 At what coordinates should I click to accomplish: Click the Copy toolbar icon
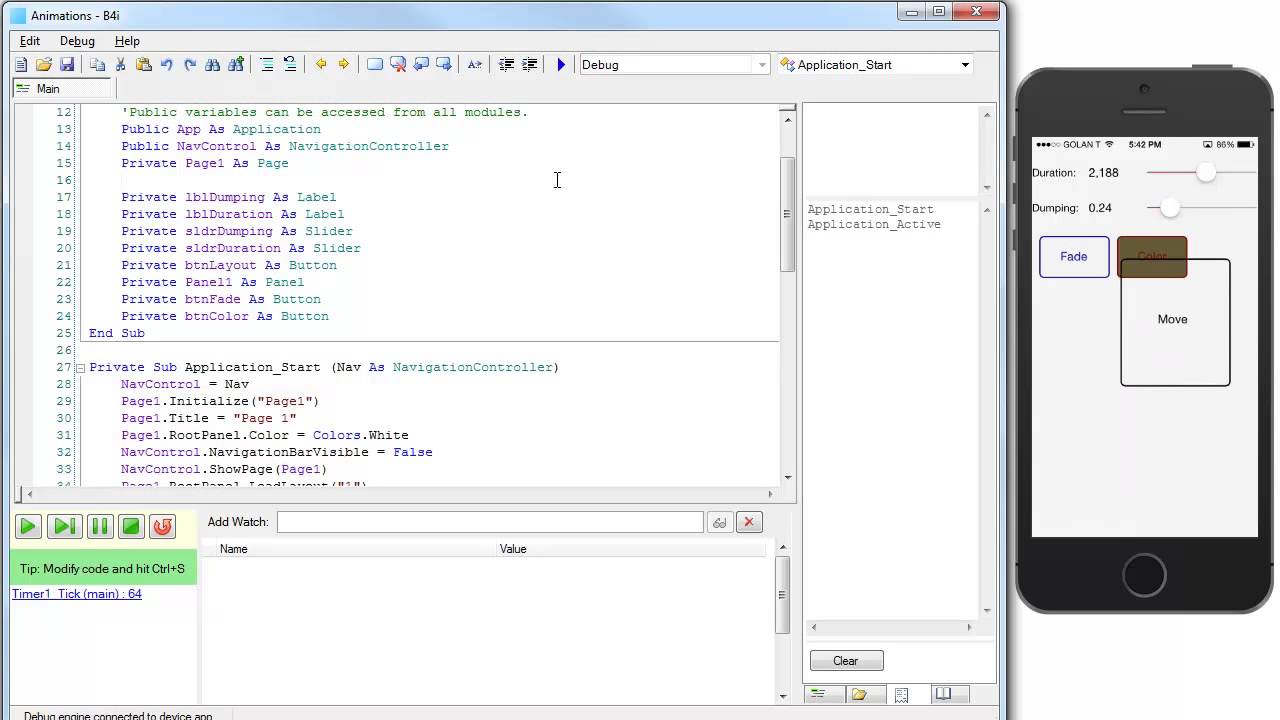97,64
